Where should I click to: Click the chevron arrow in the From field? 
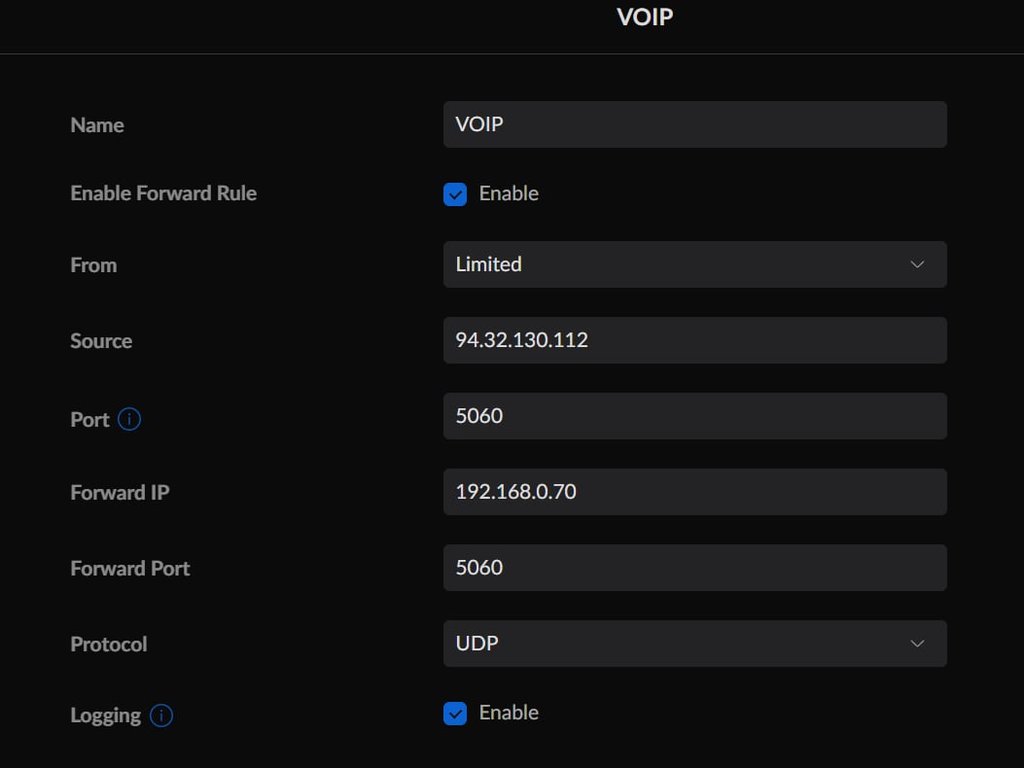coord(917,265)
